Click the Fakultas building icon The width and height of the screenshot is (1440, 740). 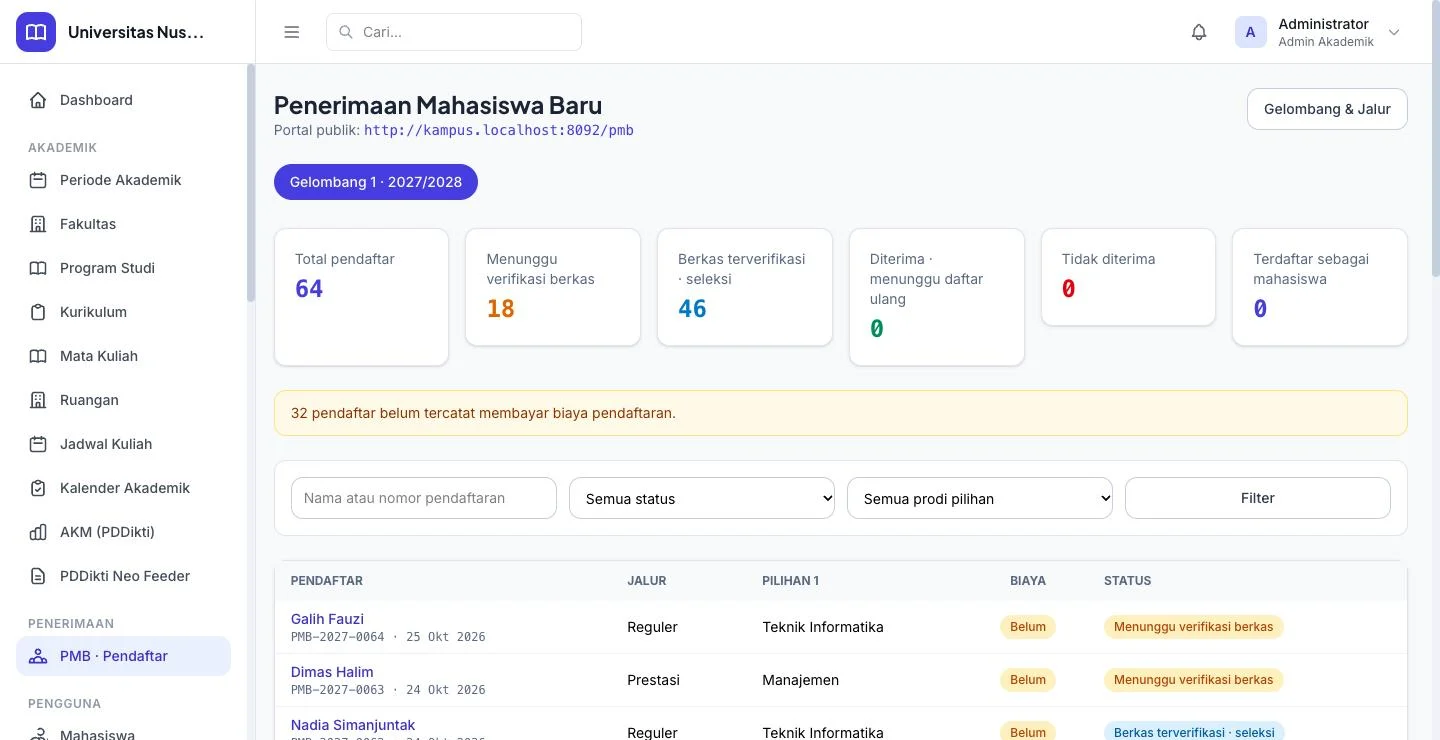[x=38, y=224]
